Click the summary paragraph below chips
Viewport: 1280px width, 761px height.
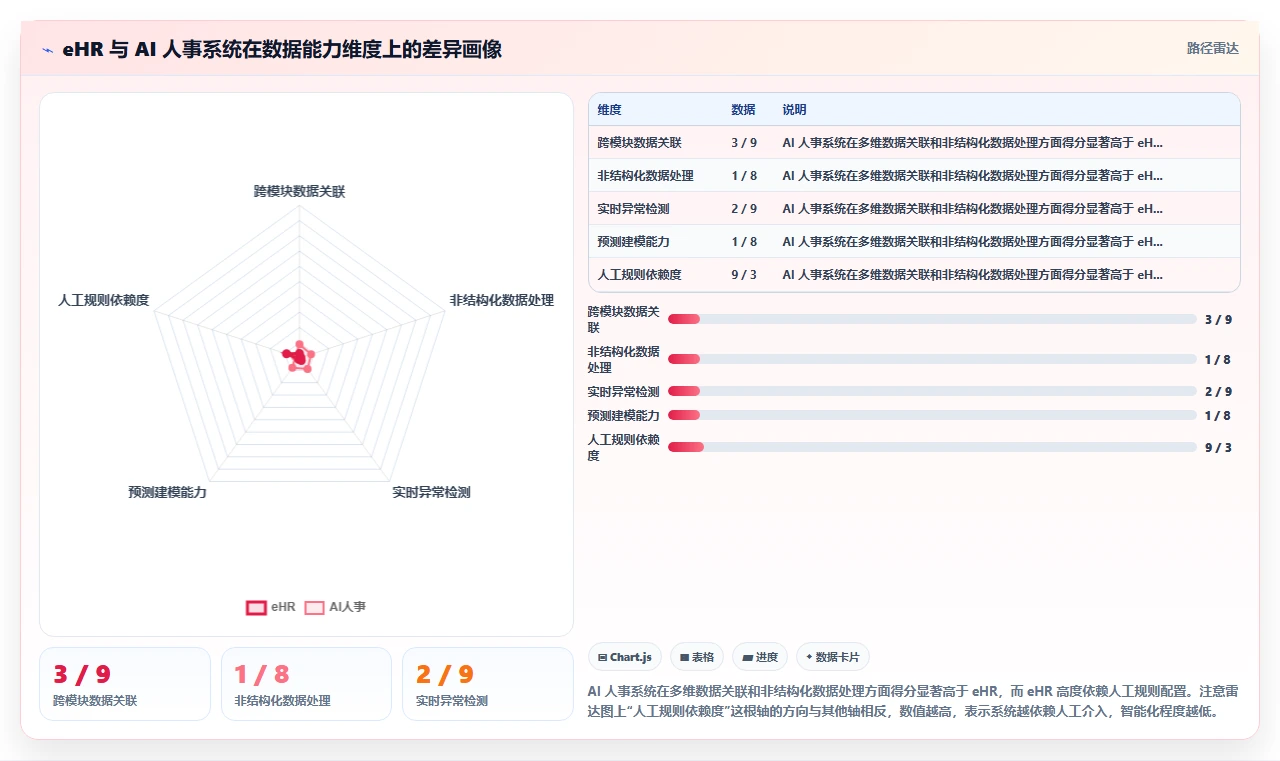pos(914,702)
